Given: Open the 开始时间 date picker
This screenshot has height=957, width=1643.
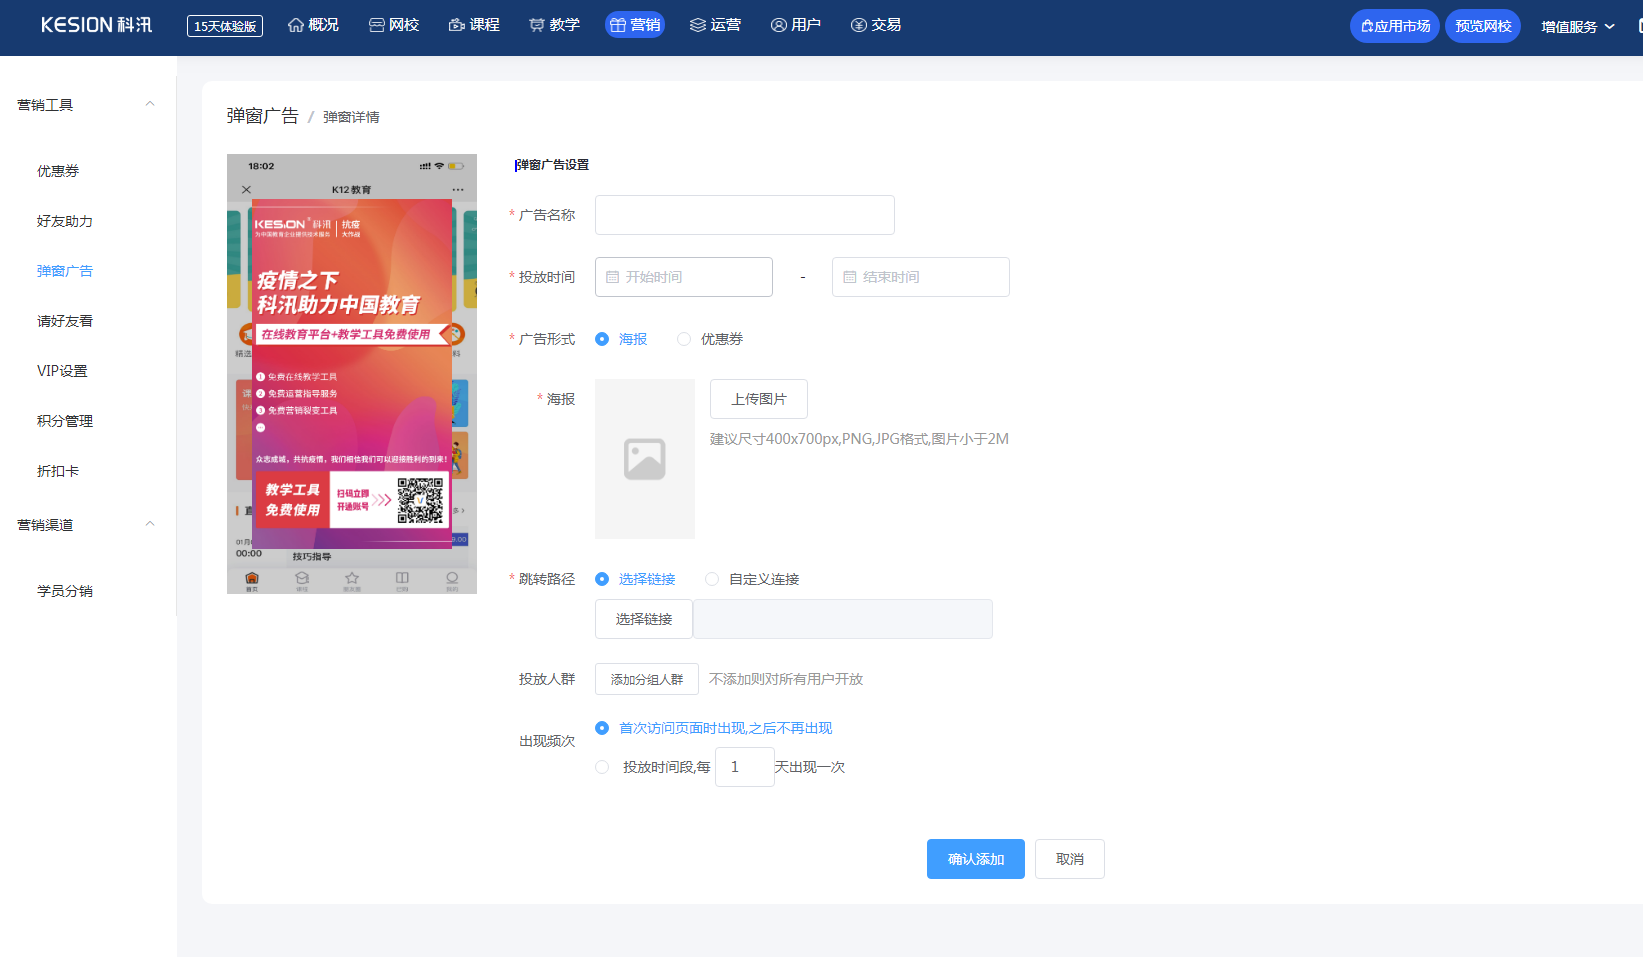Looking at the screenshot, I should click(x=684, y=277).
